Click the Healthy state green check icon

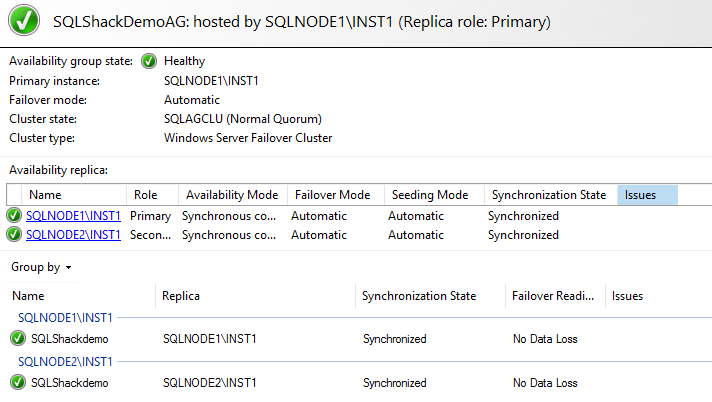(x=149, y=61)
